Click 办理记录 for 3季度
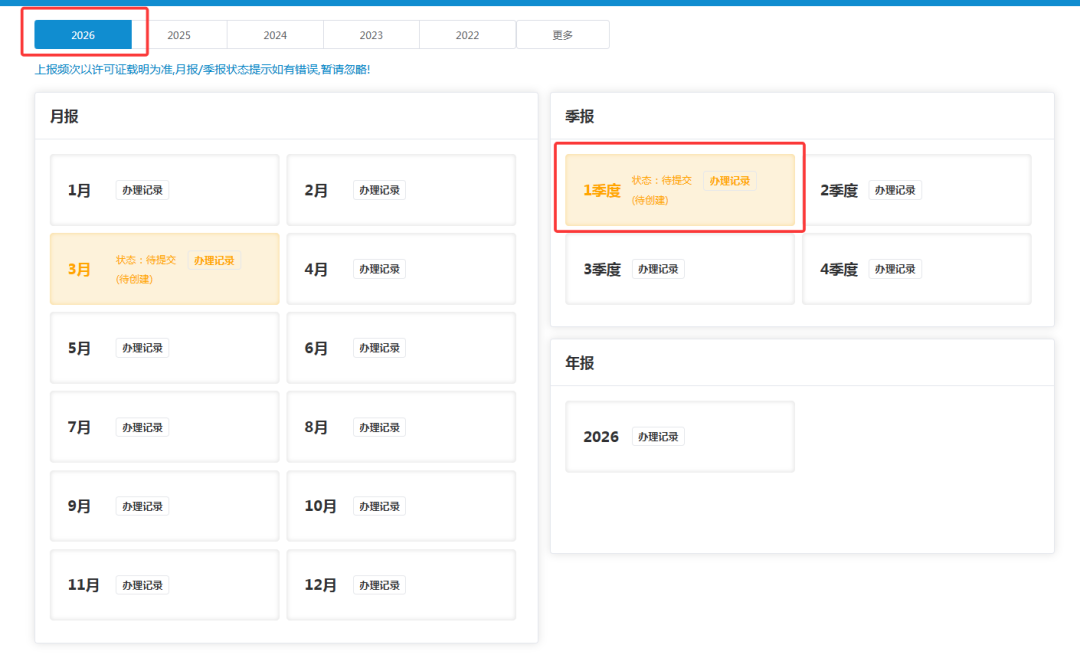This screenshot has height=655, width=1080. 658,269
